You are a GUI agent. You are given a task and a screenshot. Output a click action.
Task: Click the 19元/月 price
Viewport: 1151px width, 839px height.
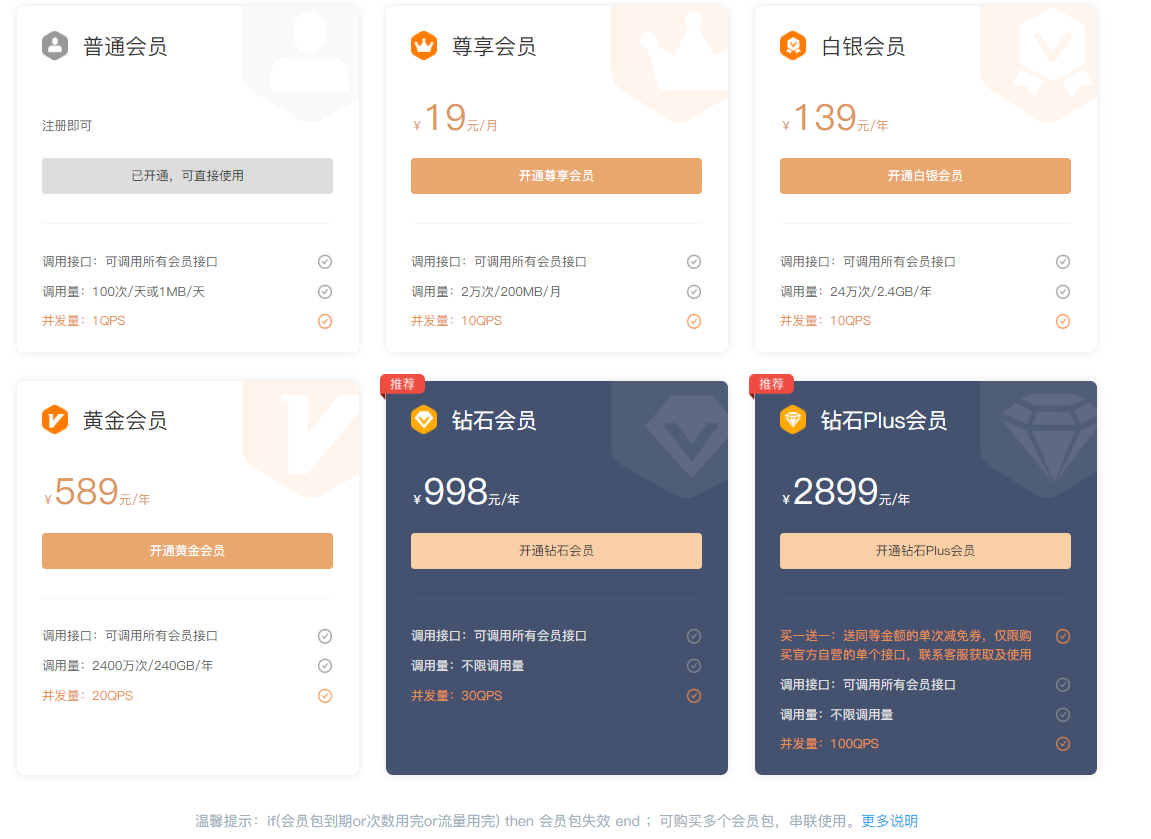455,118
